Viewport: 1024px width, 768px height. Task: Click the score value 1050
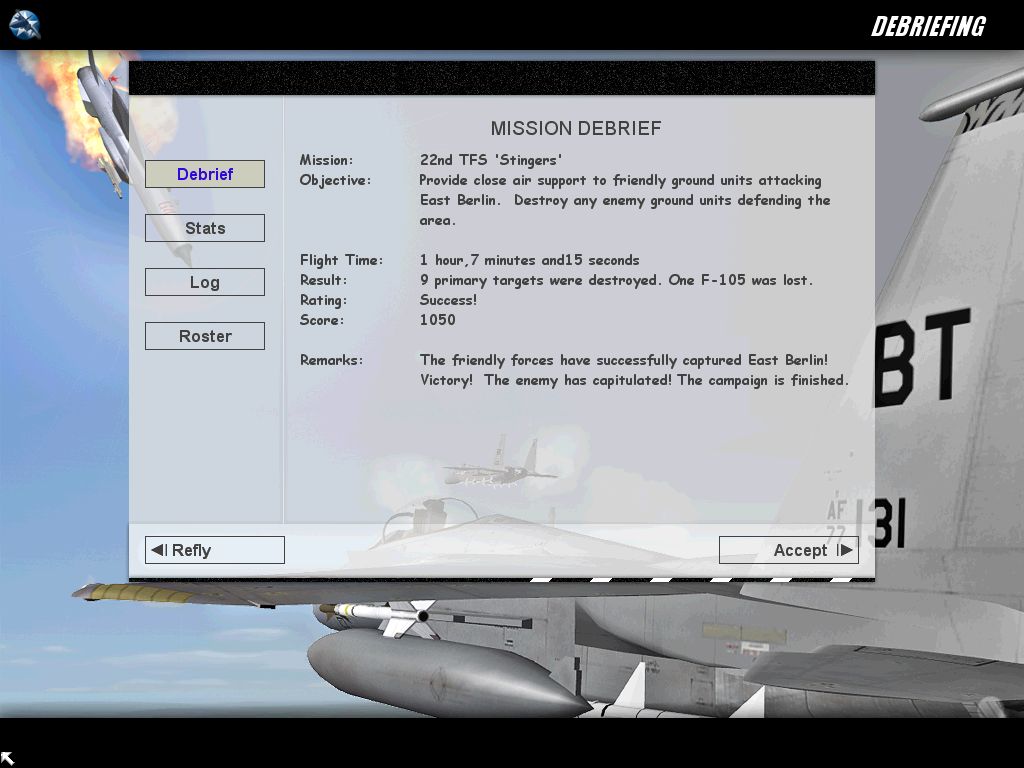tap(438, 320)
